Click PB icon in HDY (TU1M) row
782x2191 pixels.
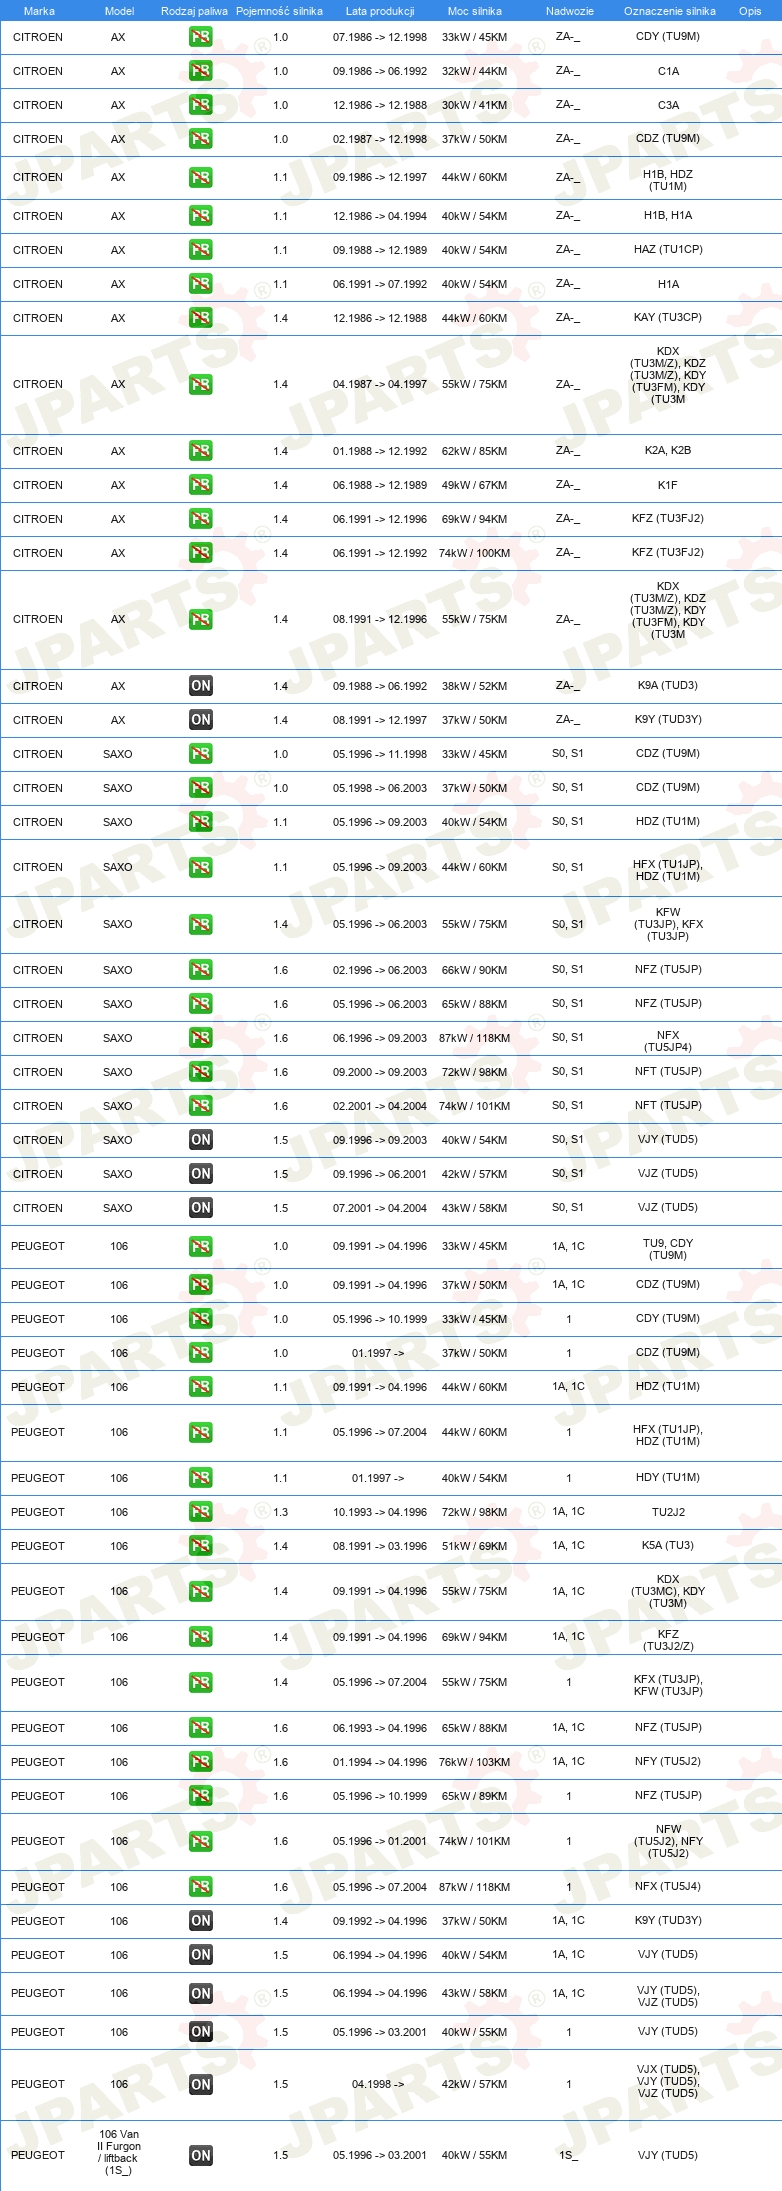click(x=200, y=1478)
